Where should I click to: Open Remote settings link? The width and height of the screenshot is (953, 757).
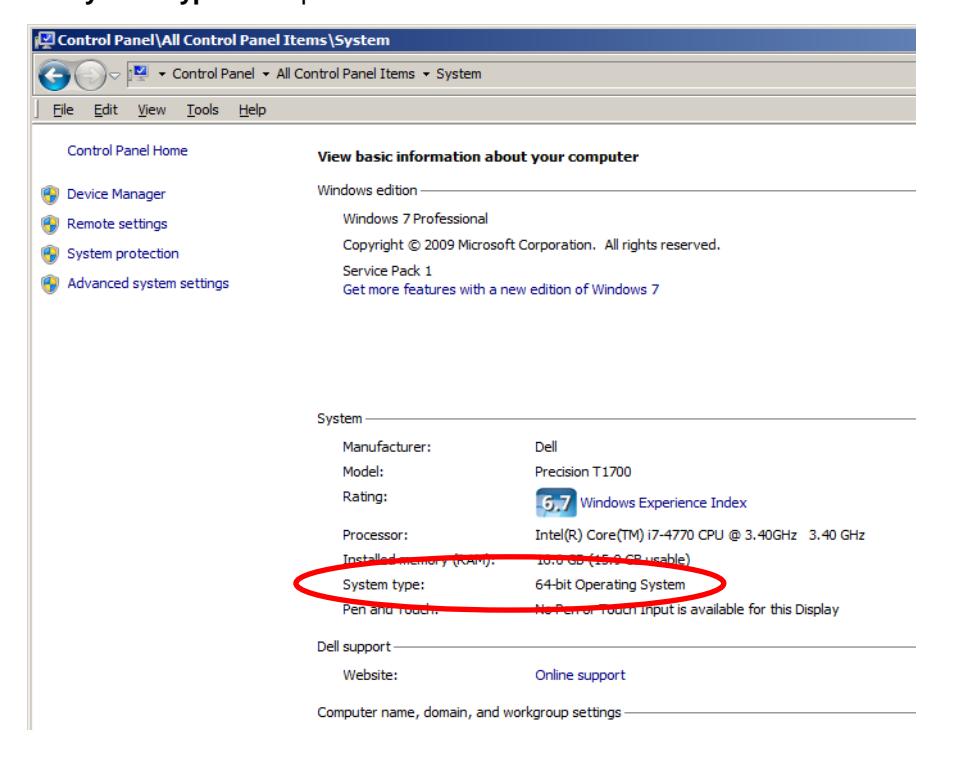[x=117, y=224]
